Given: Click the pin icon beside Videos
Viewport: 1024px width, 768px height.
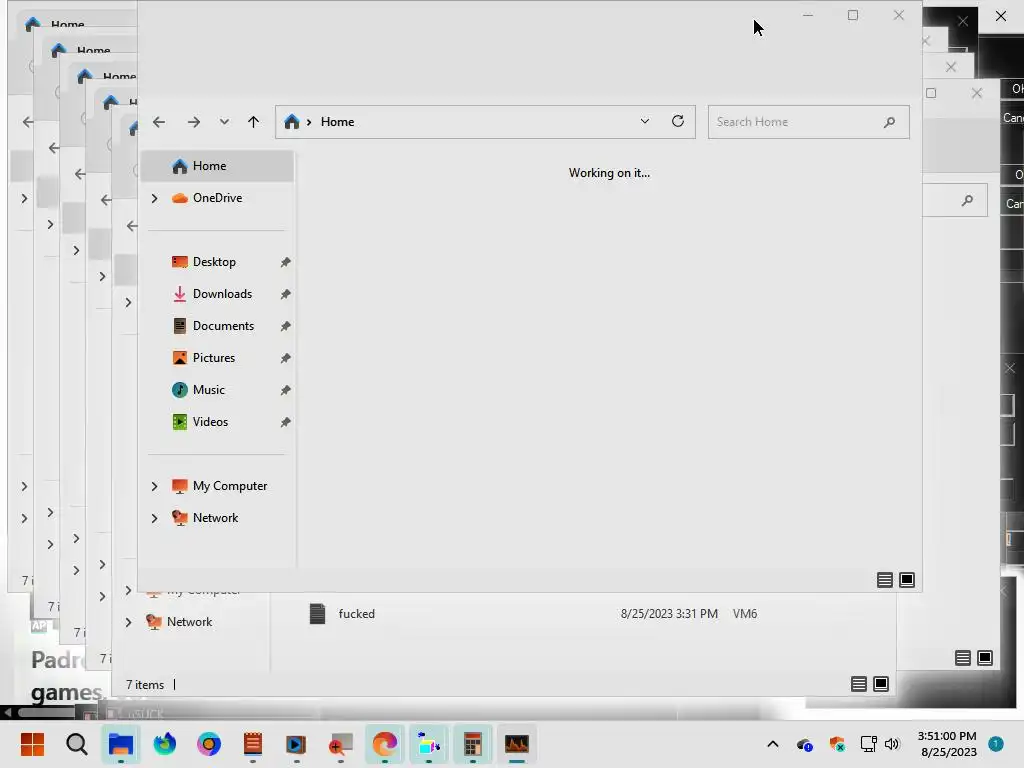Looking at the screenshot, I should [285, 422].
